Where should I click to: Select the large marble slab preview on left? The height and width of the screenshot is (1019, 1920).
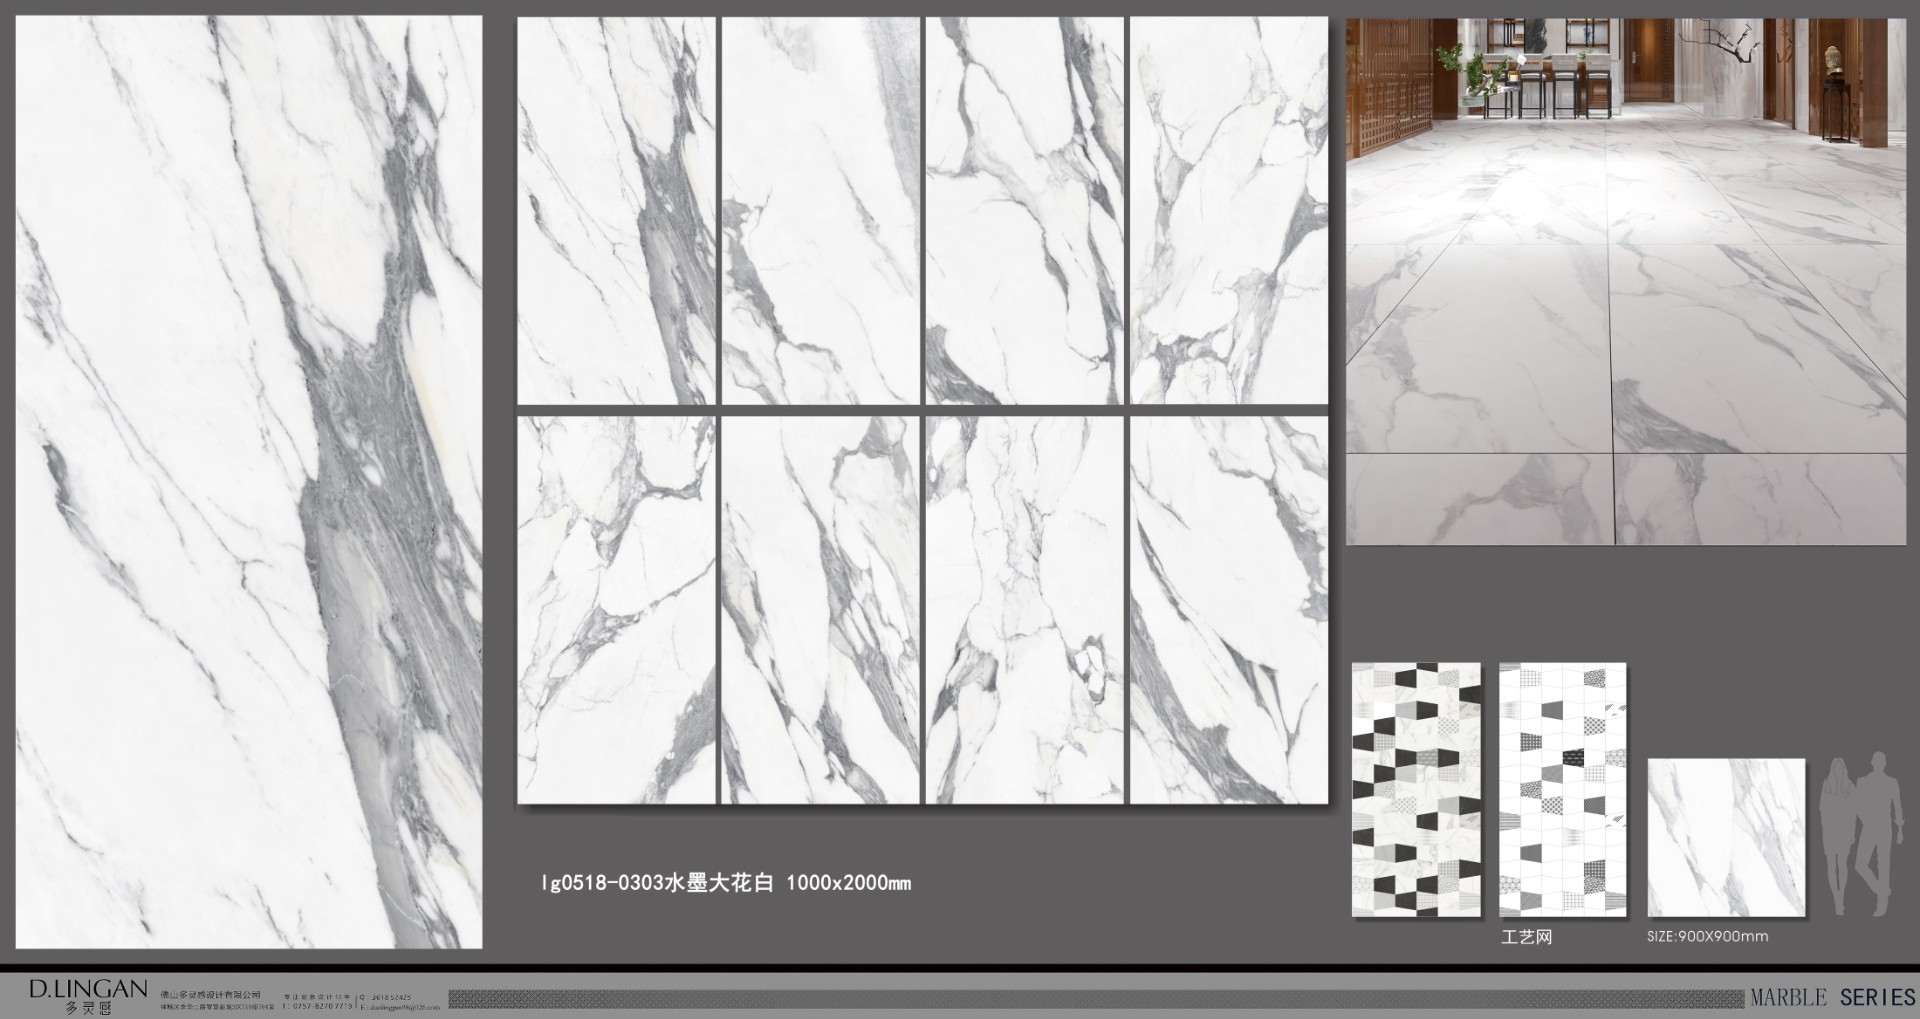249,481
